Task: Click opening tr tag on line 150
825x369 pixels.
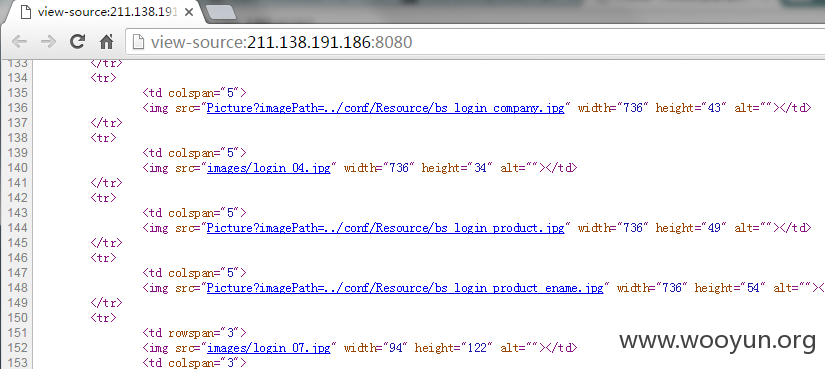Action: 104,318
